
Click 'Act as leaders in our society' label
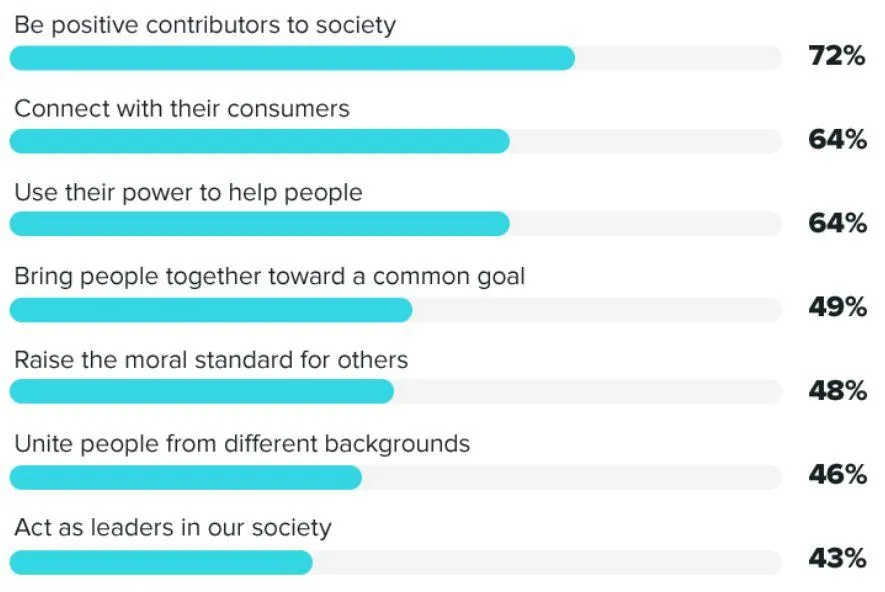click(x=173, y=528)
